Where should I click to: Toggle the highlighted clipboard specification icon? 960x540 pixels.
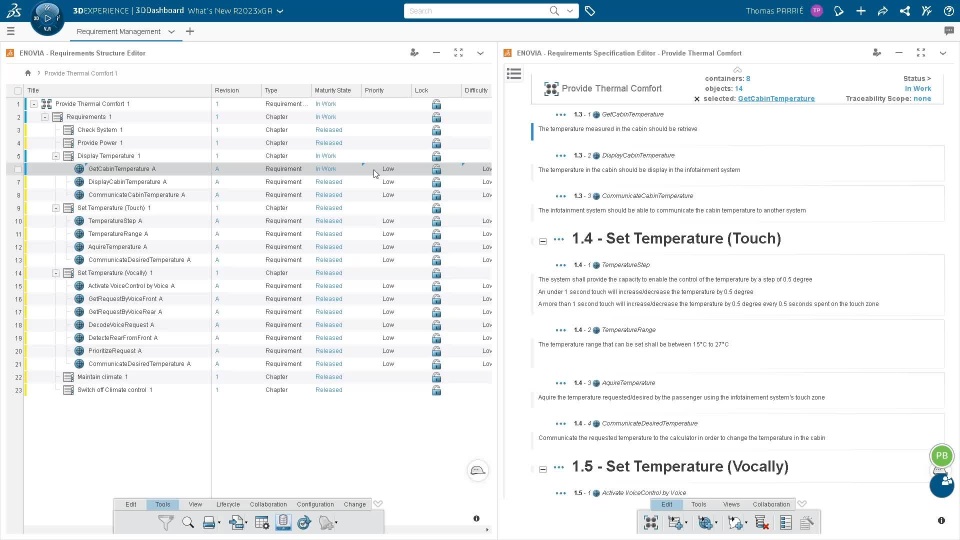(x=283, y=522)
